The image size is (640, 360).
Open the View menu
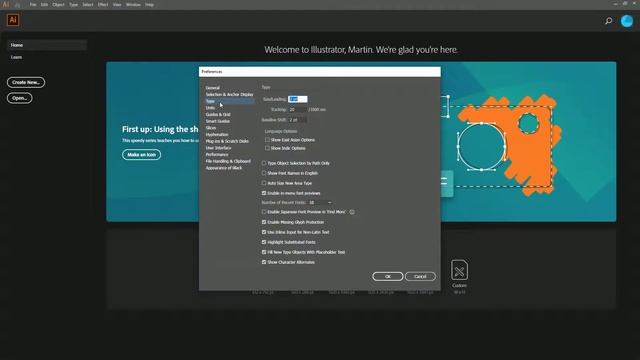(117, 4)
